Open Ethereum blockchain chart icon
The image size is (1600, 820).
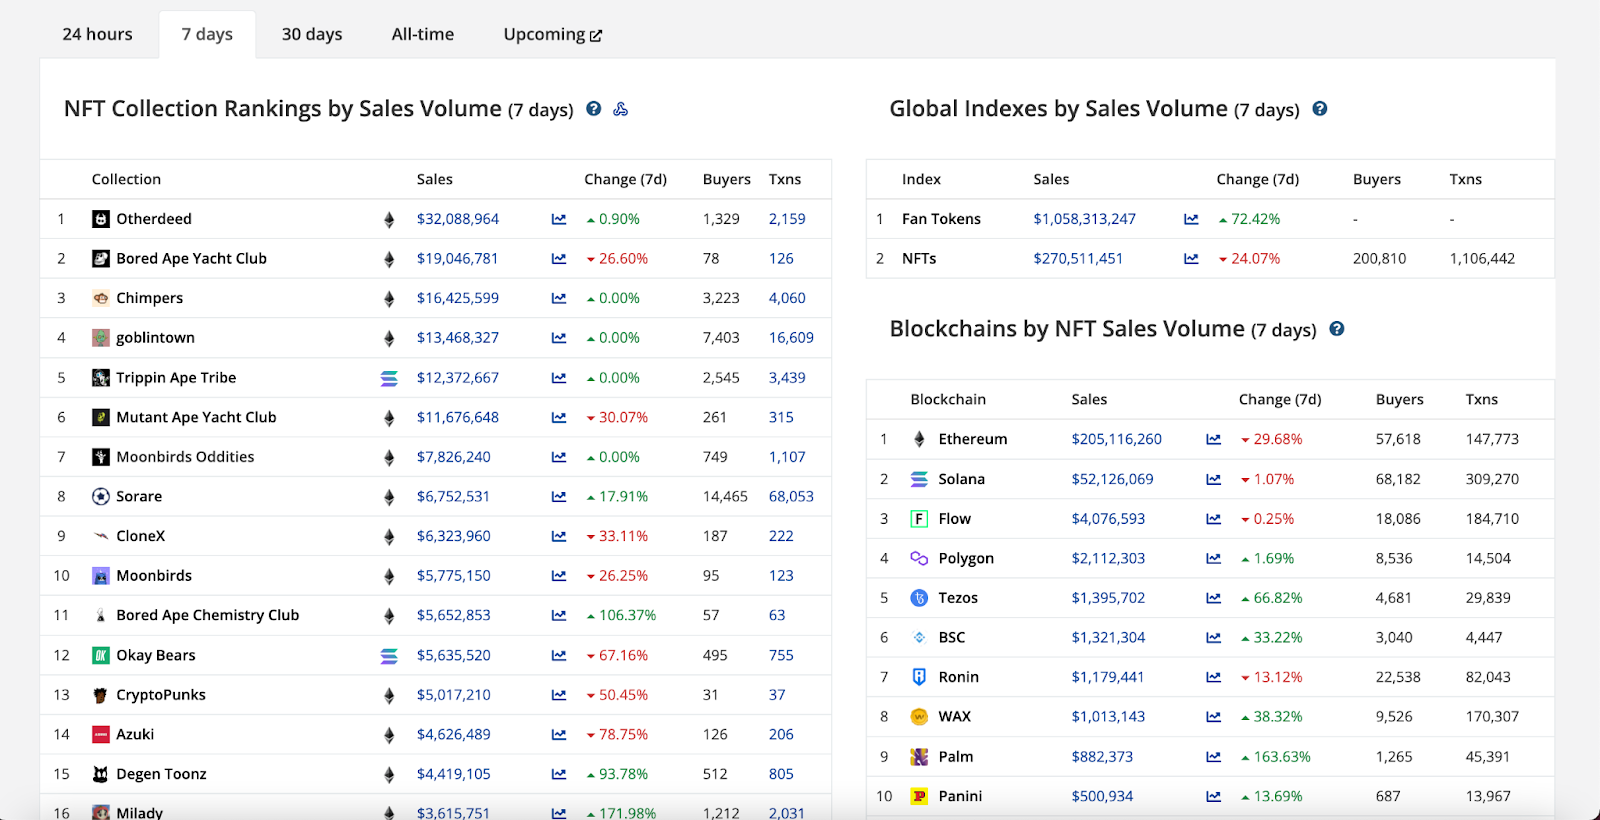[x=1213, y=439]
